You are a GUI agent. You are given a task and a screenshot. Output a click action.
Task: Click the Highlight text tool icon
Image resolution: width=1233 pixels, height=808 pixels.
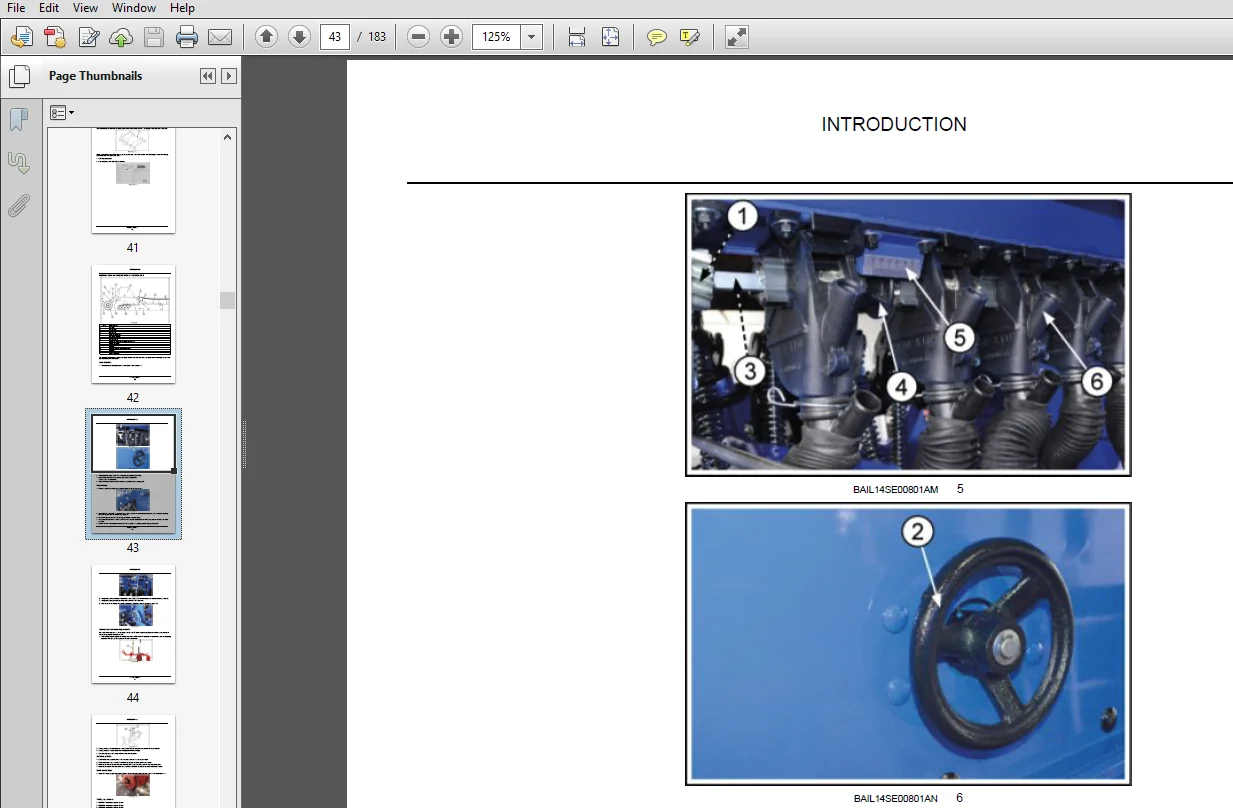click(689, 37)
